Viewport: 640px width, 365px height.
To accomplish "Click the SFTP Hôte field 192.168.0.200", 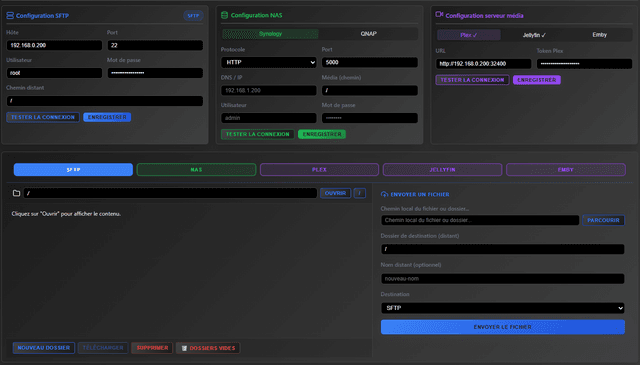I will pos(54,45).
